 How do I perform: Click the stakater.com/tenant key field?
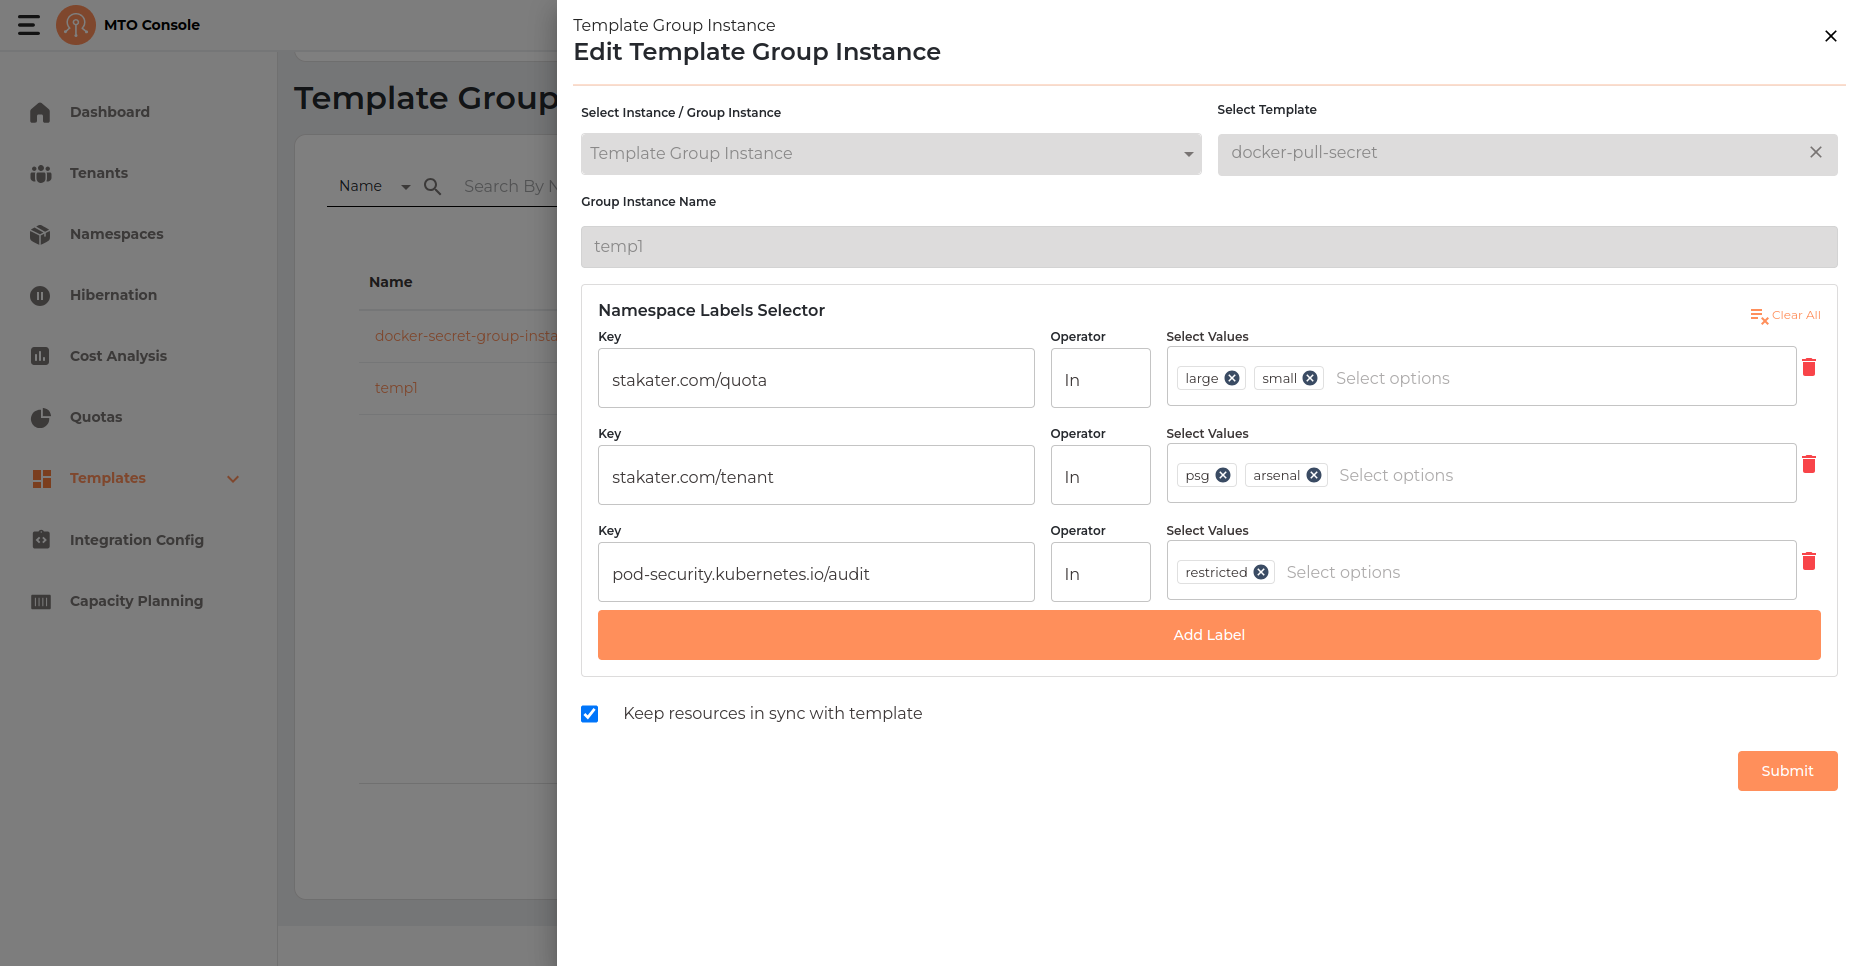[815, 476]
